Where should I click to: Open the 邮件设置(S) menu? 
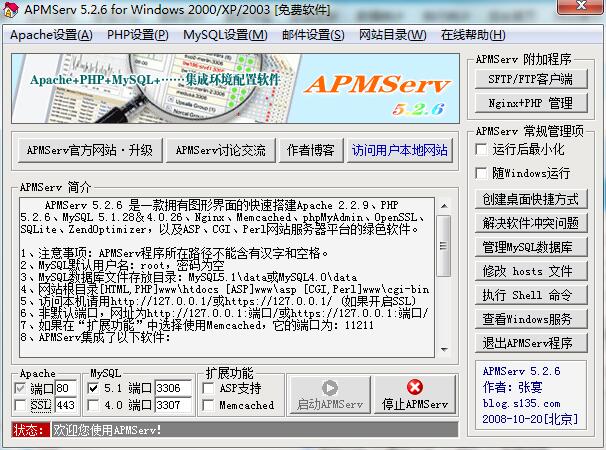click(x=313, y=35)
